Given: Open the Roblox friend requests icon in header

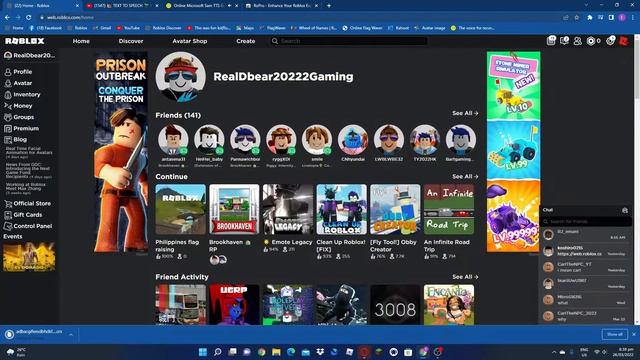Looking at the screenshot, I should click(578, 41).
